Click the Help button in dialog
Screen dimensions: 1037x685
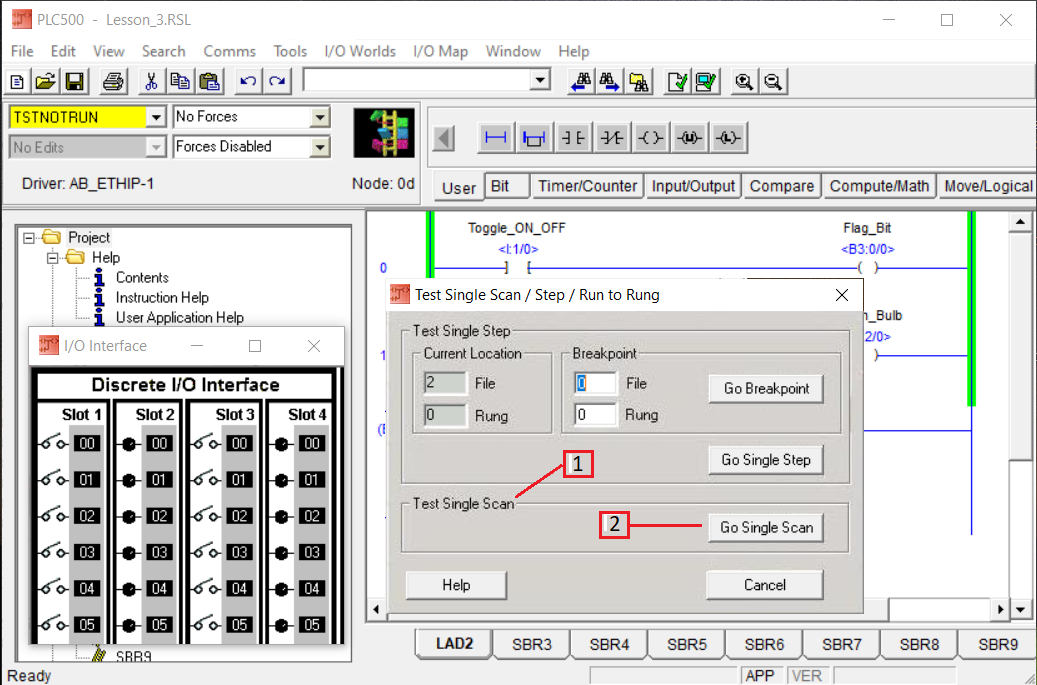(x=456, y=585)
